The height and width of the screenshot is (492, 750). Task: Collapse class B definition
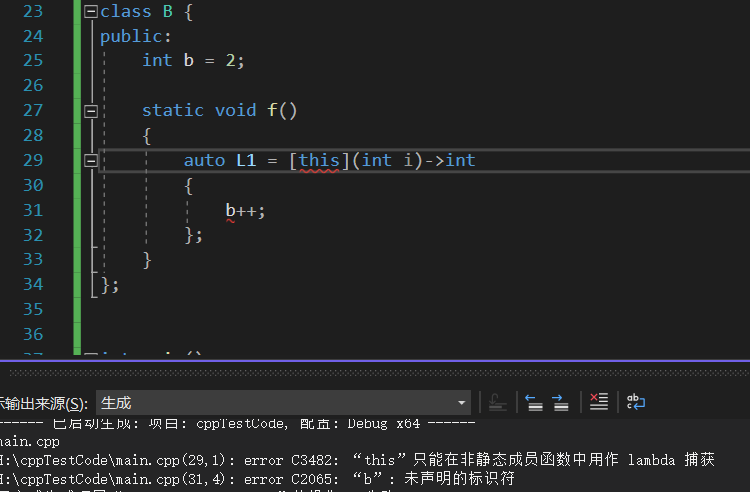(x=91, y=12)
